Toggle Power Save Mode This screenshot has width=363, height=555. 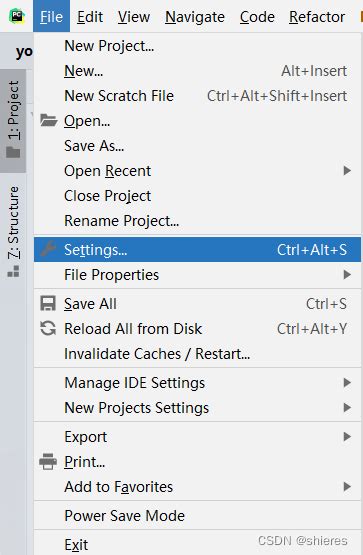click(197, 516)
